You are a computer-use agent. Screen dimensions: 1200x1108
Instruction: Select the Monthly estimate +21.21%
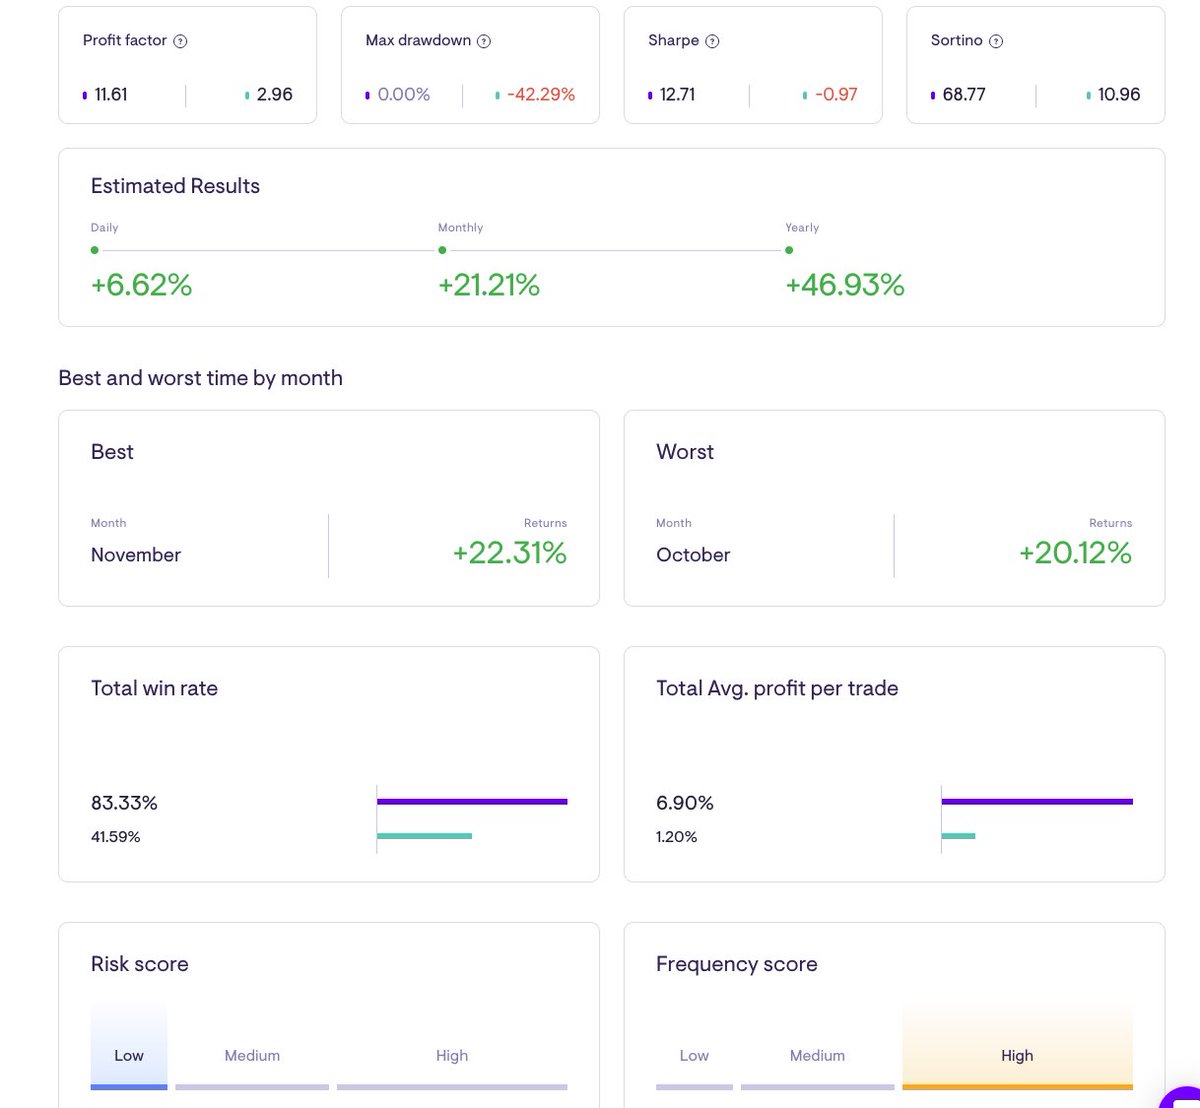click(489, 285)
